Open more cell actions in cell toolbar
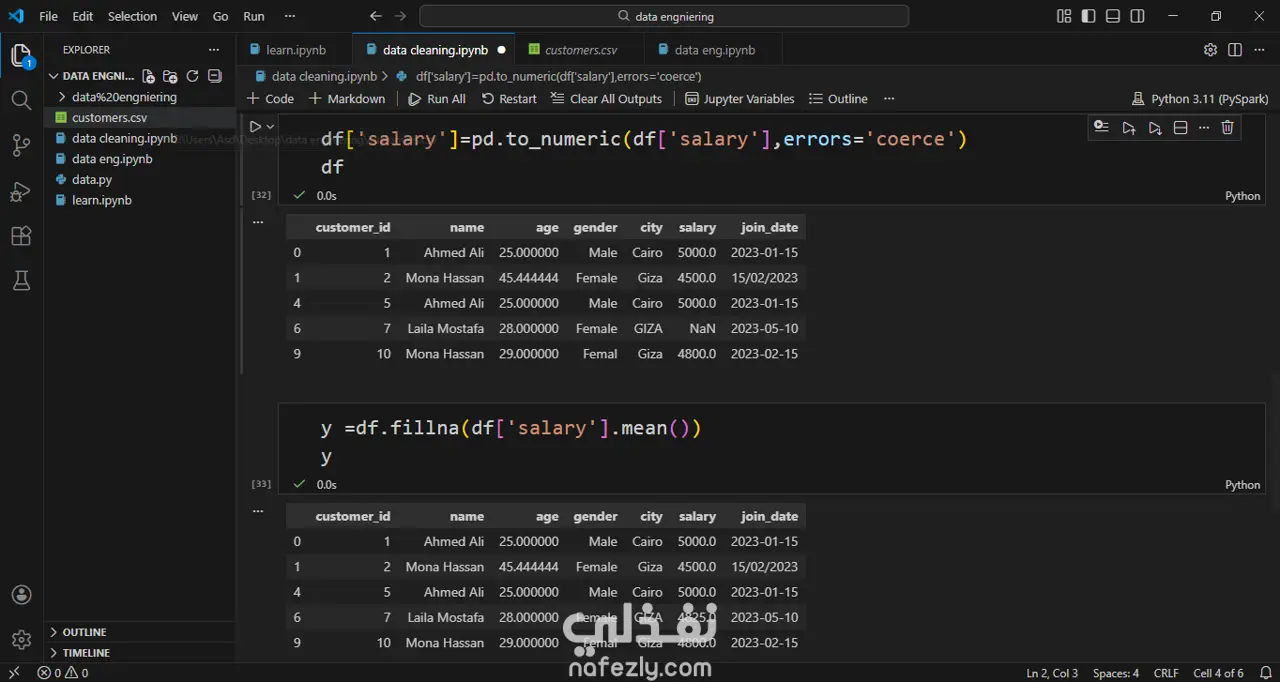This screenshot has height=682, width=1280. (1203, 127)
